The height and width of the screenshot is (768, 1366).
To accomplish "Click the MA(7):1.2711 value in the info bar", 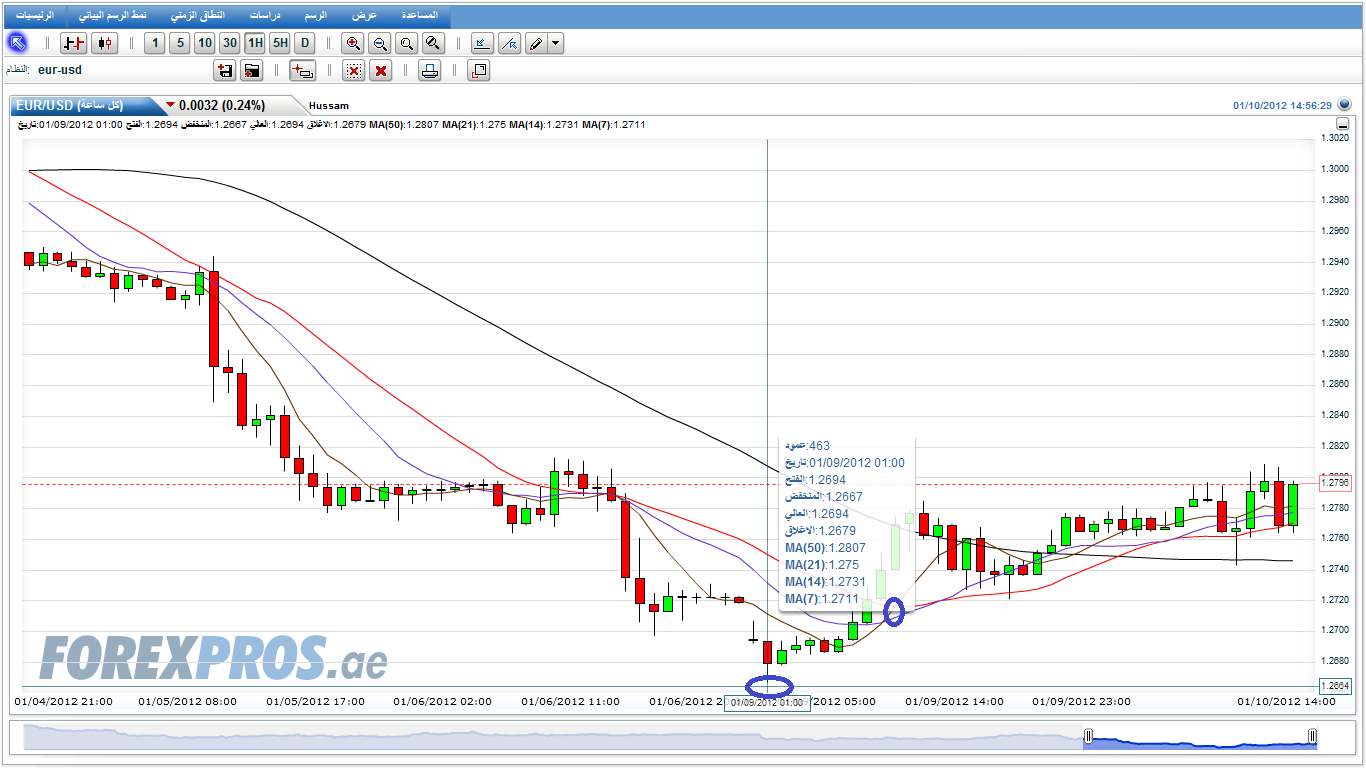I will (614, 124).
